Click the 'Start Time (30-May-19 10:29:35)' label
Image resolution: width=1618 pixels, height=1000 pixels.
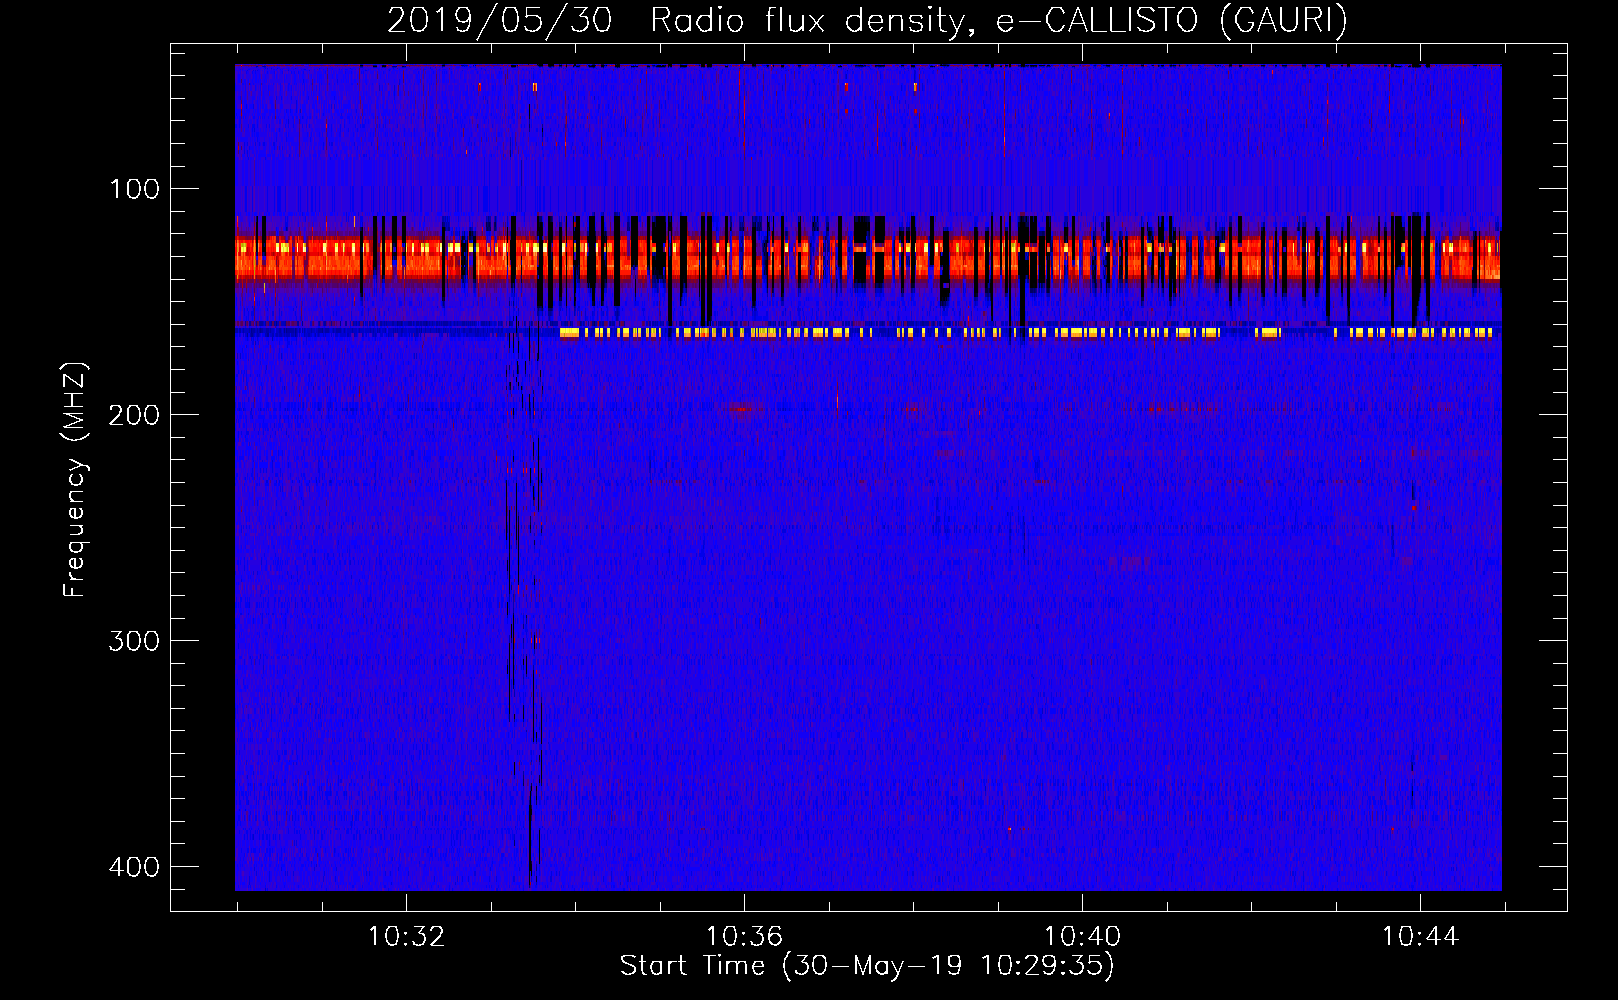(867, 966)
